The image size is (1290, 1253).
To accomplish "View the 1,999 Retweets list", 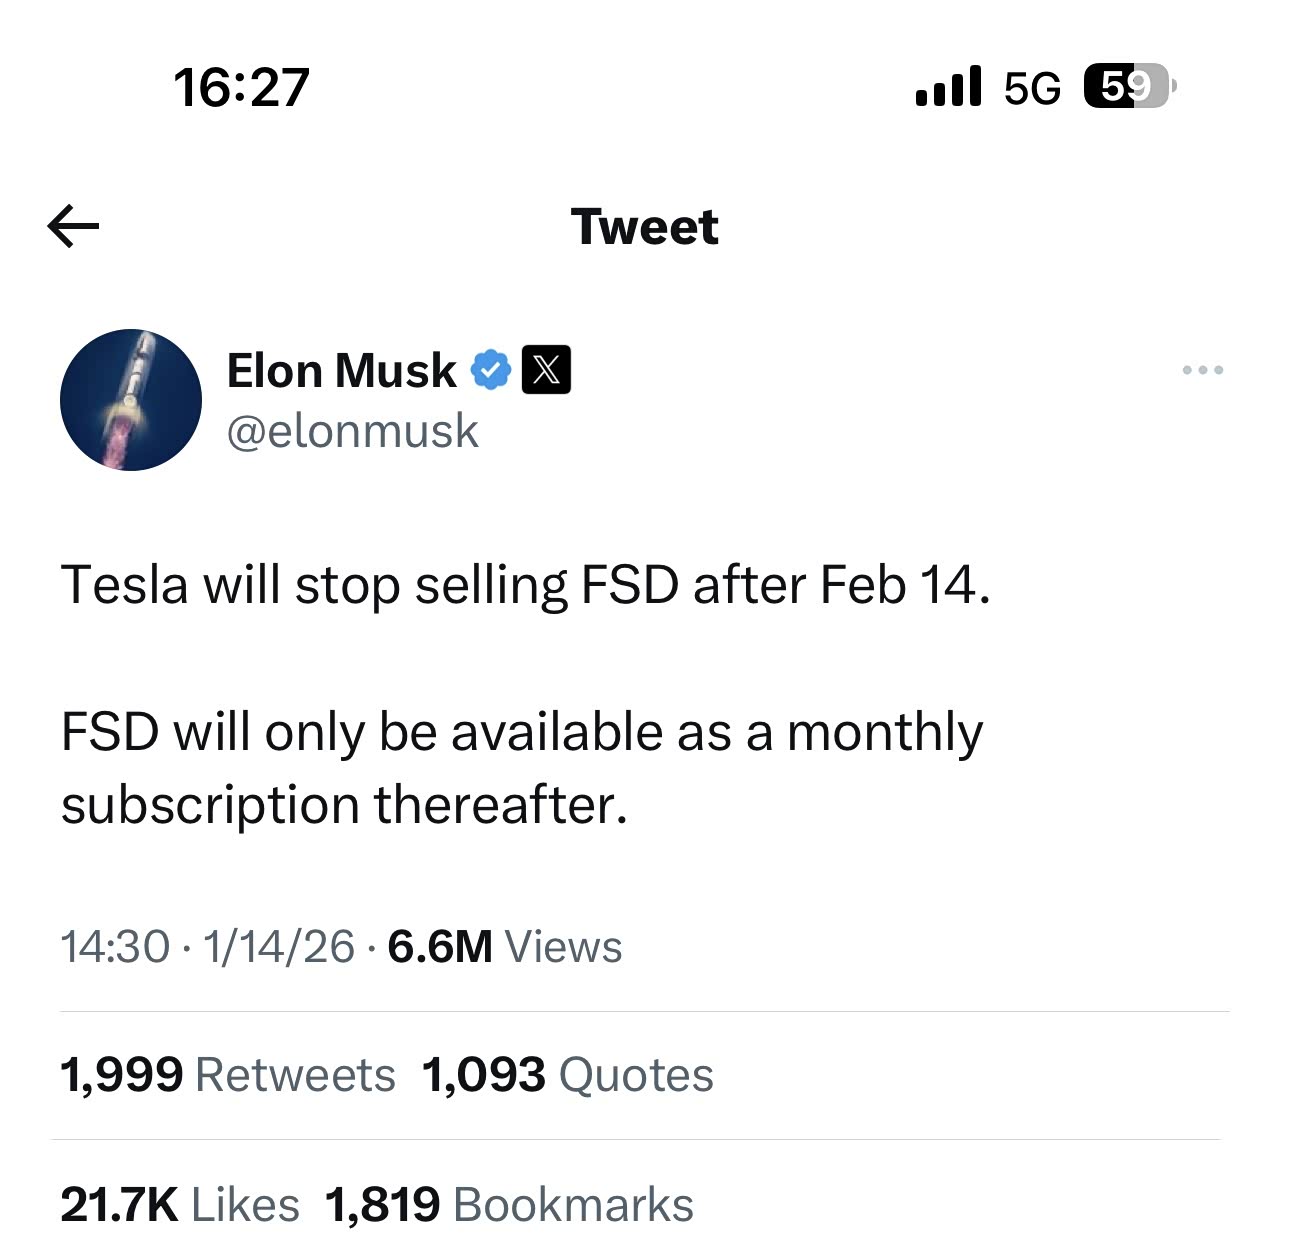I will (x=228, y=1075).
